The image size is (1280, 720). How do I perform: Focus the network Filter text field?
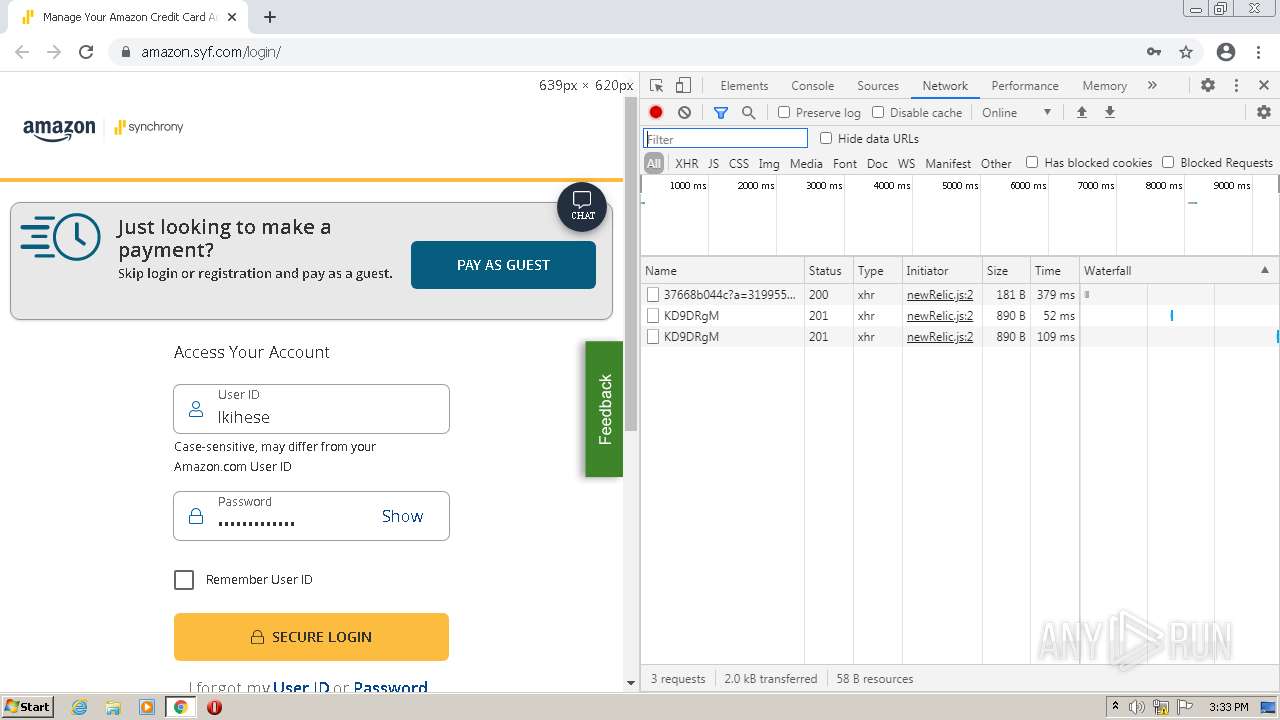pyautogui.click(x=725, y=138)
